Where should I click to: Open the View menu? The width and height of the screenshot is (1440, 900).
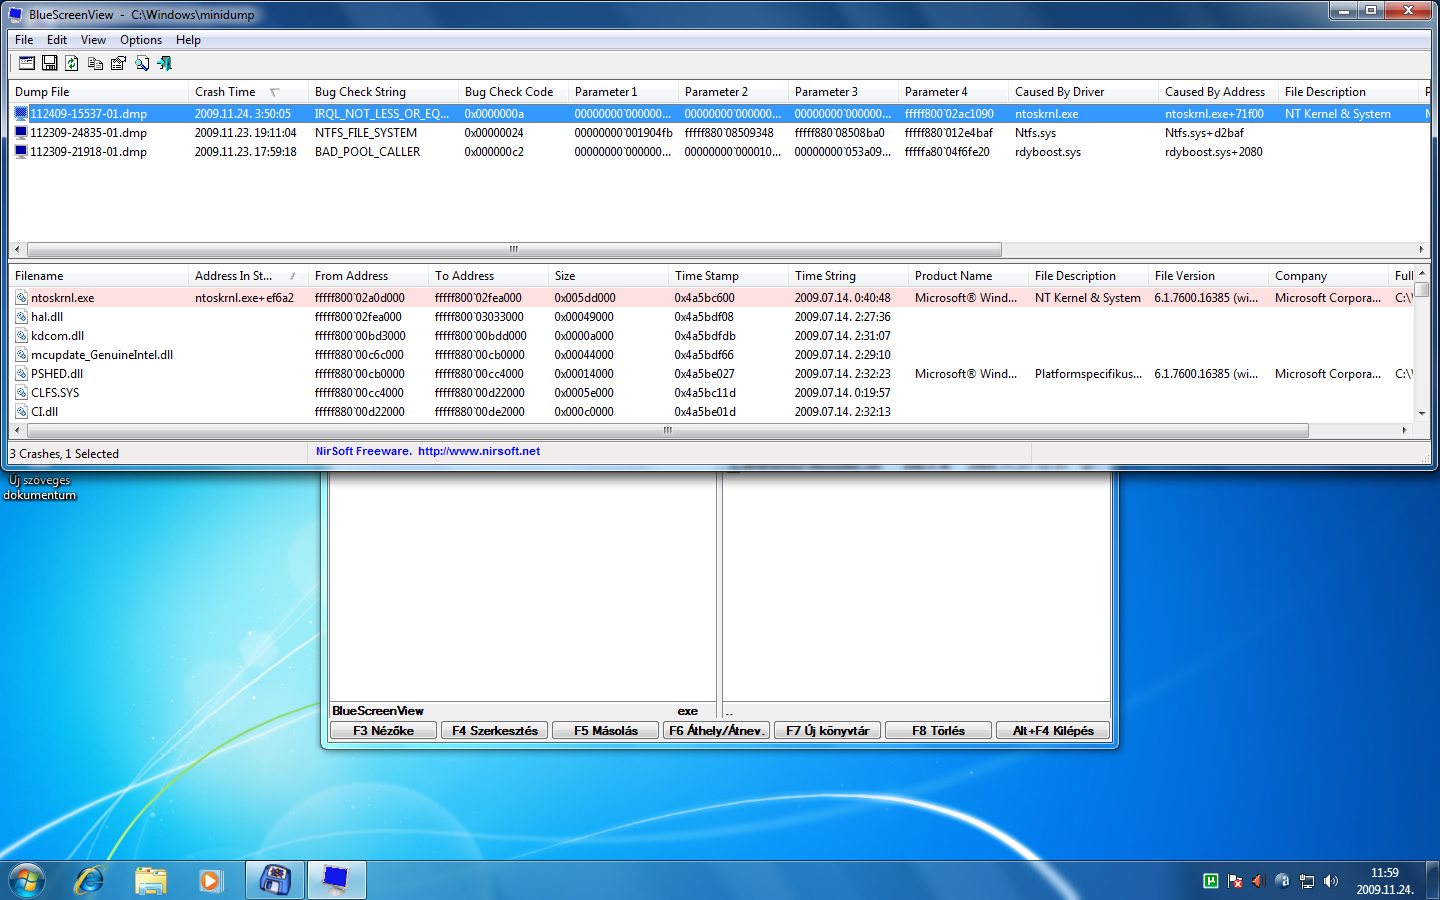pyautogui.click(x=93, y=40)
